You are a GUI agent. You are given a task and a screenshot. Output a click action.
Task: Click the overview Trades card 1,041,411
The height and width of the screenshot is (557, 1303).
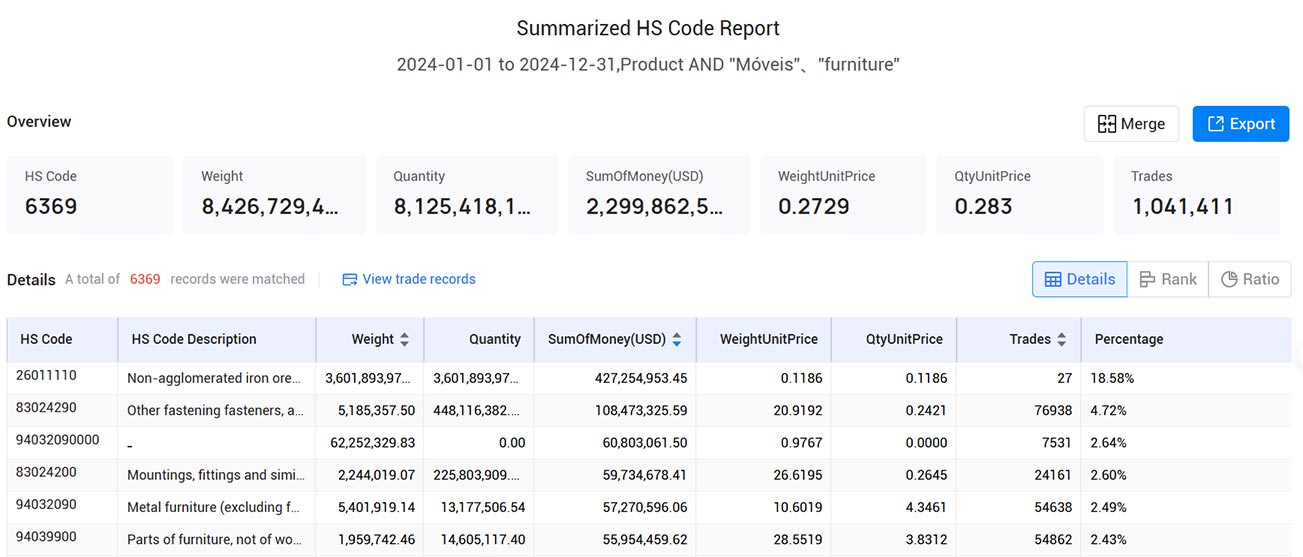tap(1196, 194)
